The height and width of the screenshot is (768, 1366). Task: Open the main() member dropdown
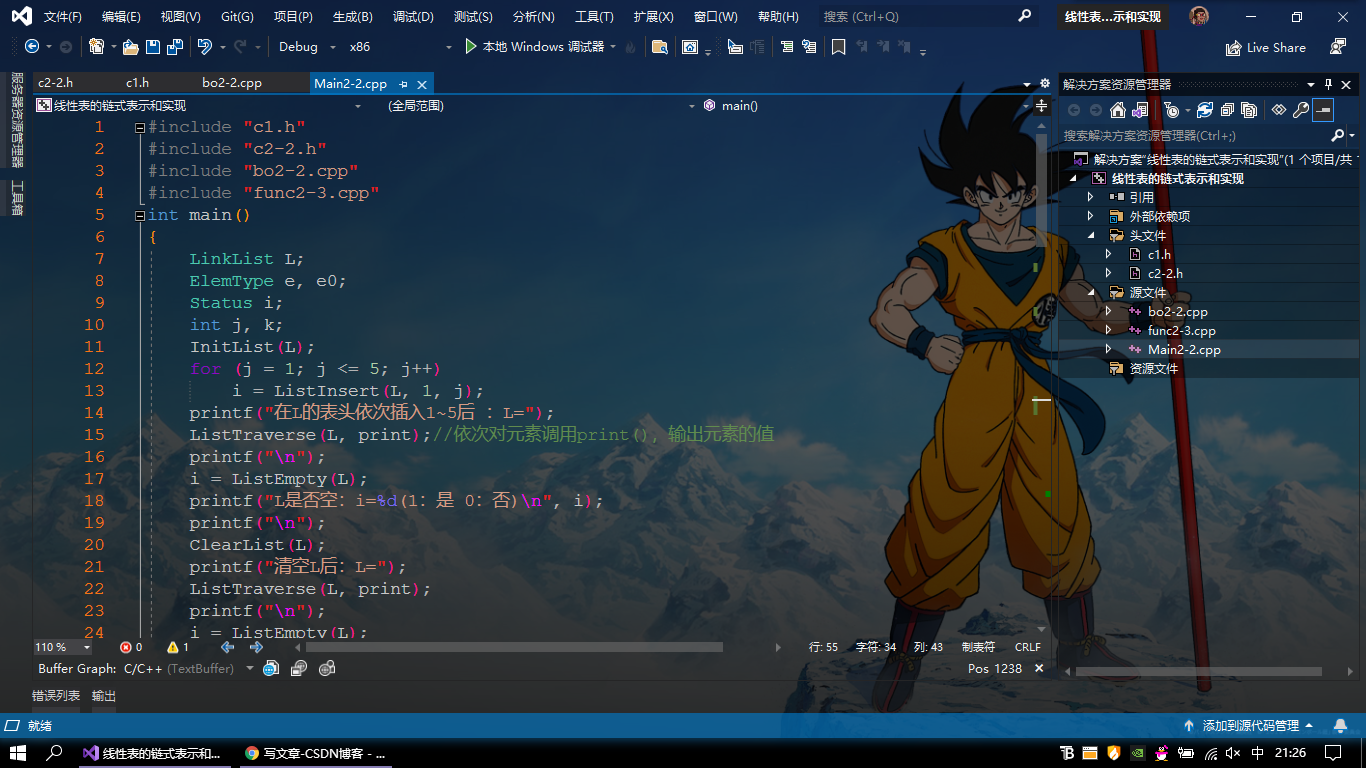(865, 105)
